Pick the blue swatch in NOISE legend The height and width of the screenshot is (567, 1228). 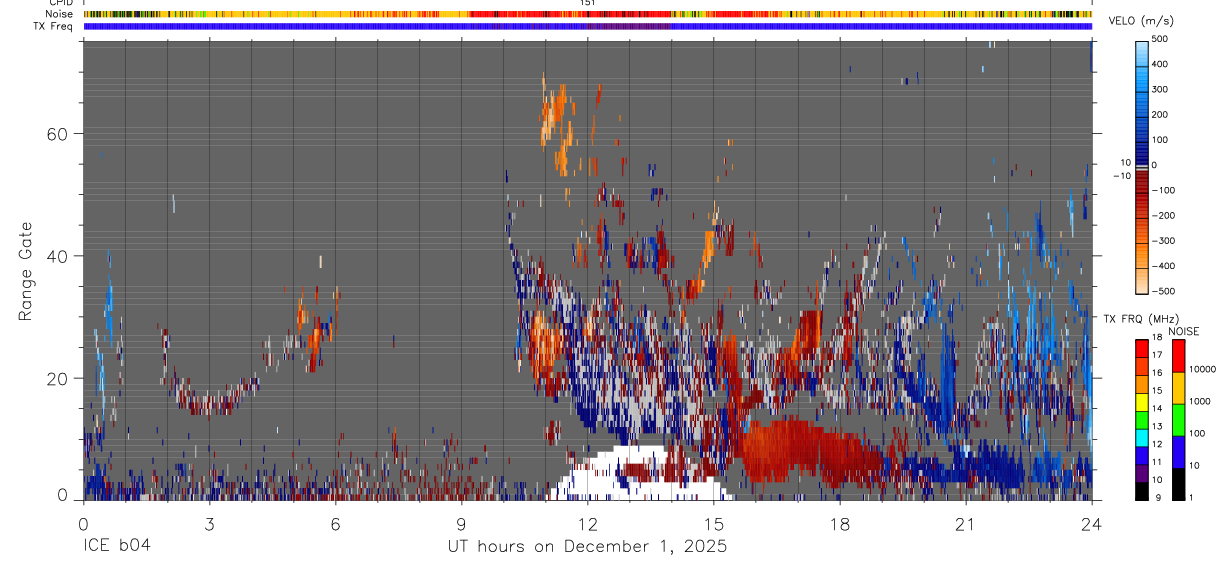click(1178, 452)
